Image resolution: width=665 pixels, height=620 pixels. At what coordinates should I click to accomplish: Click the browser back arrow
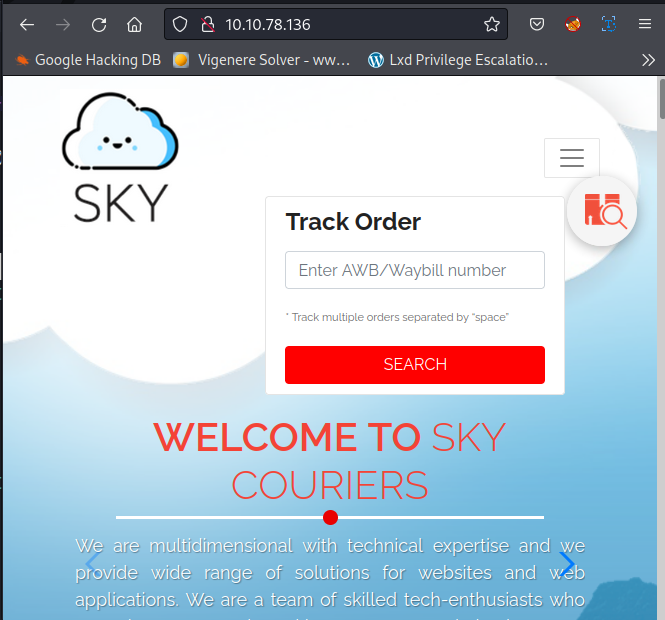click(27, 25)
